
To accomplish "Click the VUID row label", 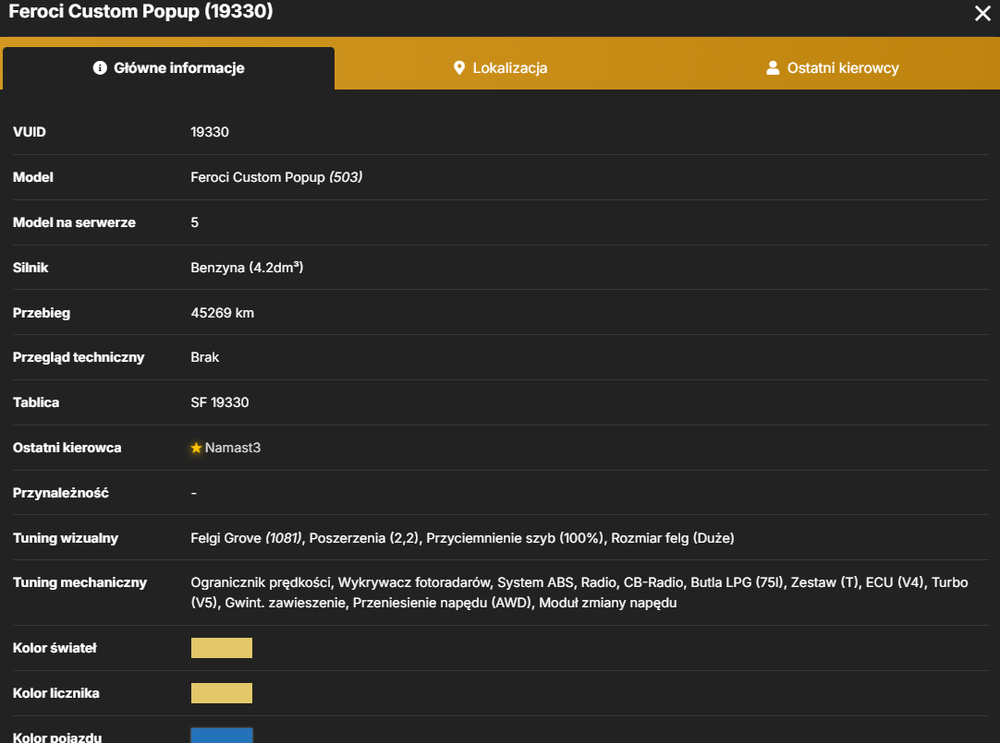I will tap(29, 132).
